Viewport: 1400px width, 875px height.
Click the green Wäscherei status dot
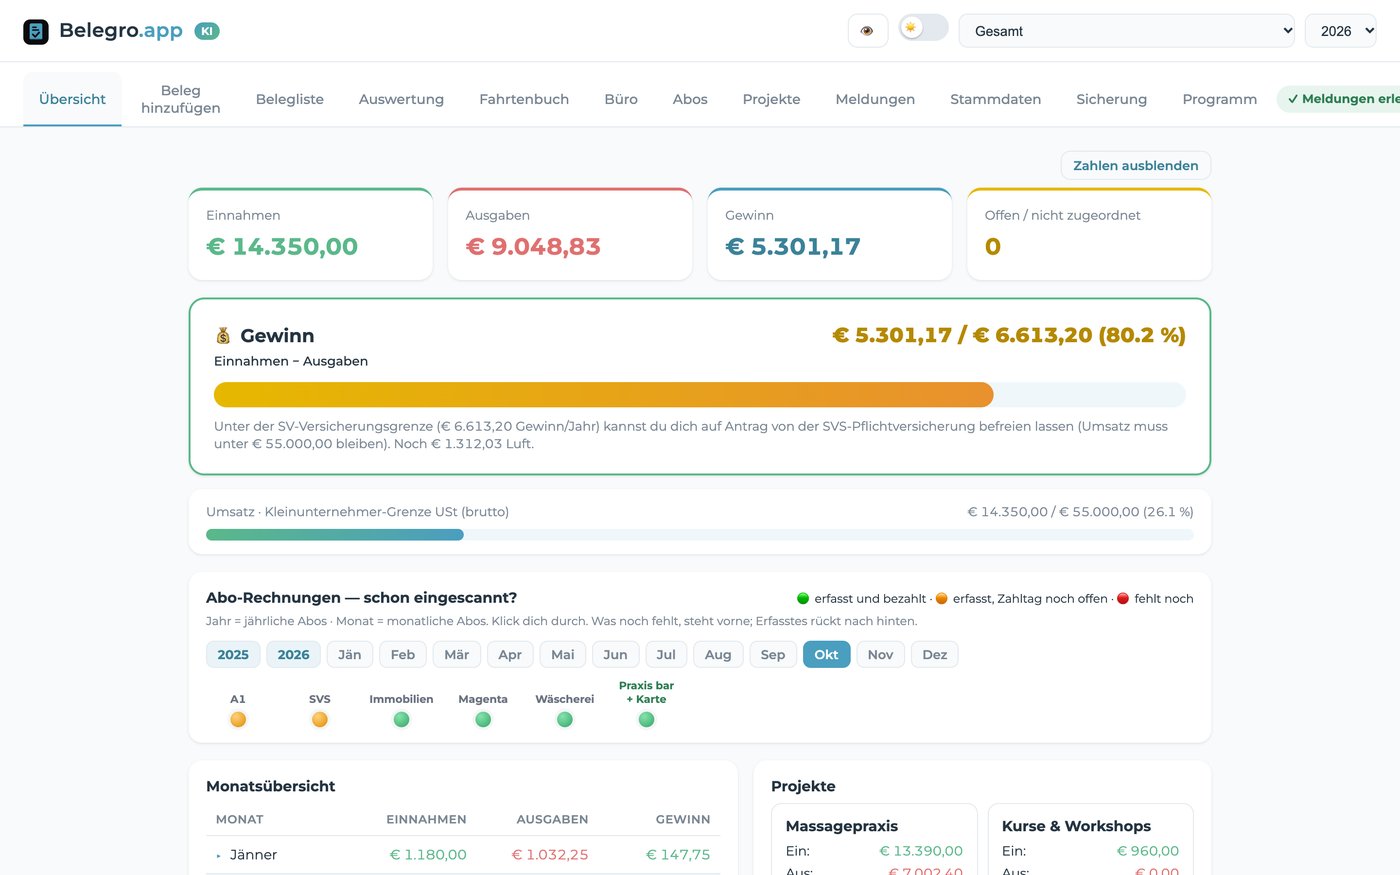click(x=565, y=719)
